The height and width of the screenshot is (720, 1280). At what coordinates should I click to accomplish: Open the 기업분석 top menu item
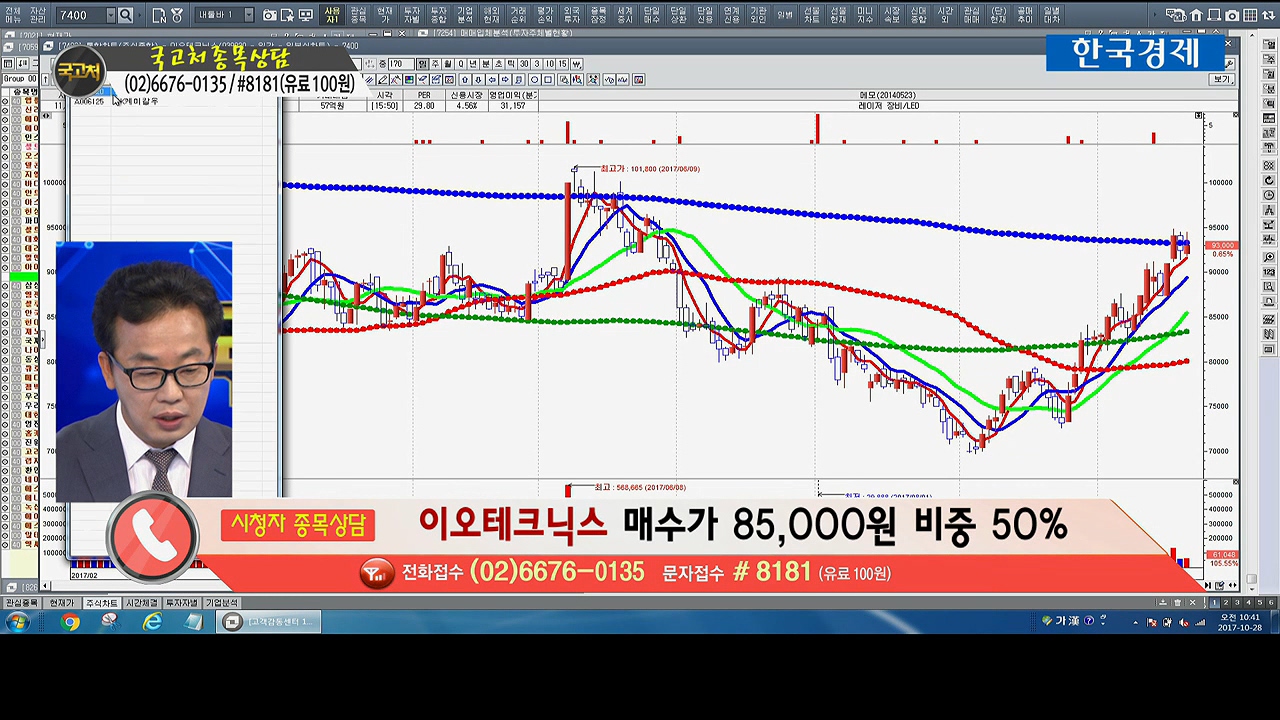[465, 15]
